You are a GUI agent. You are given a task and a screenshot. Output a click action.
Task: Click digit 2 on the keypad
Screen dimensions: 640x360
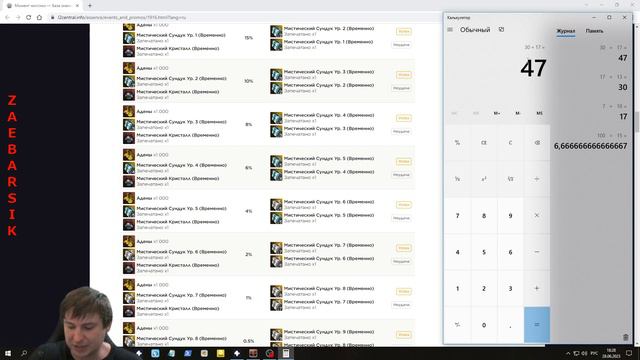(484, 288)
